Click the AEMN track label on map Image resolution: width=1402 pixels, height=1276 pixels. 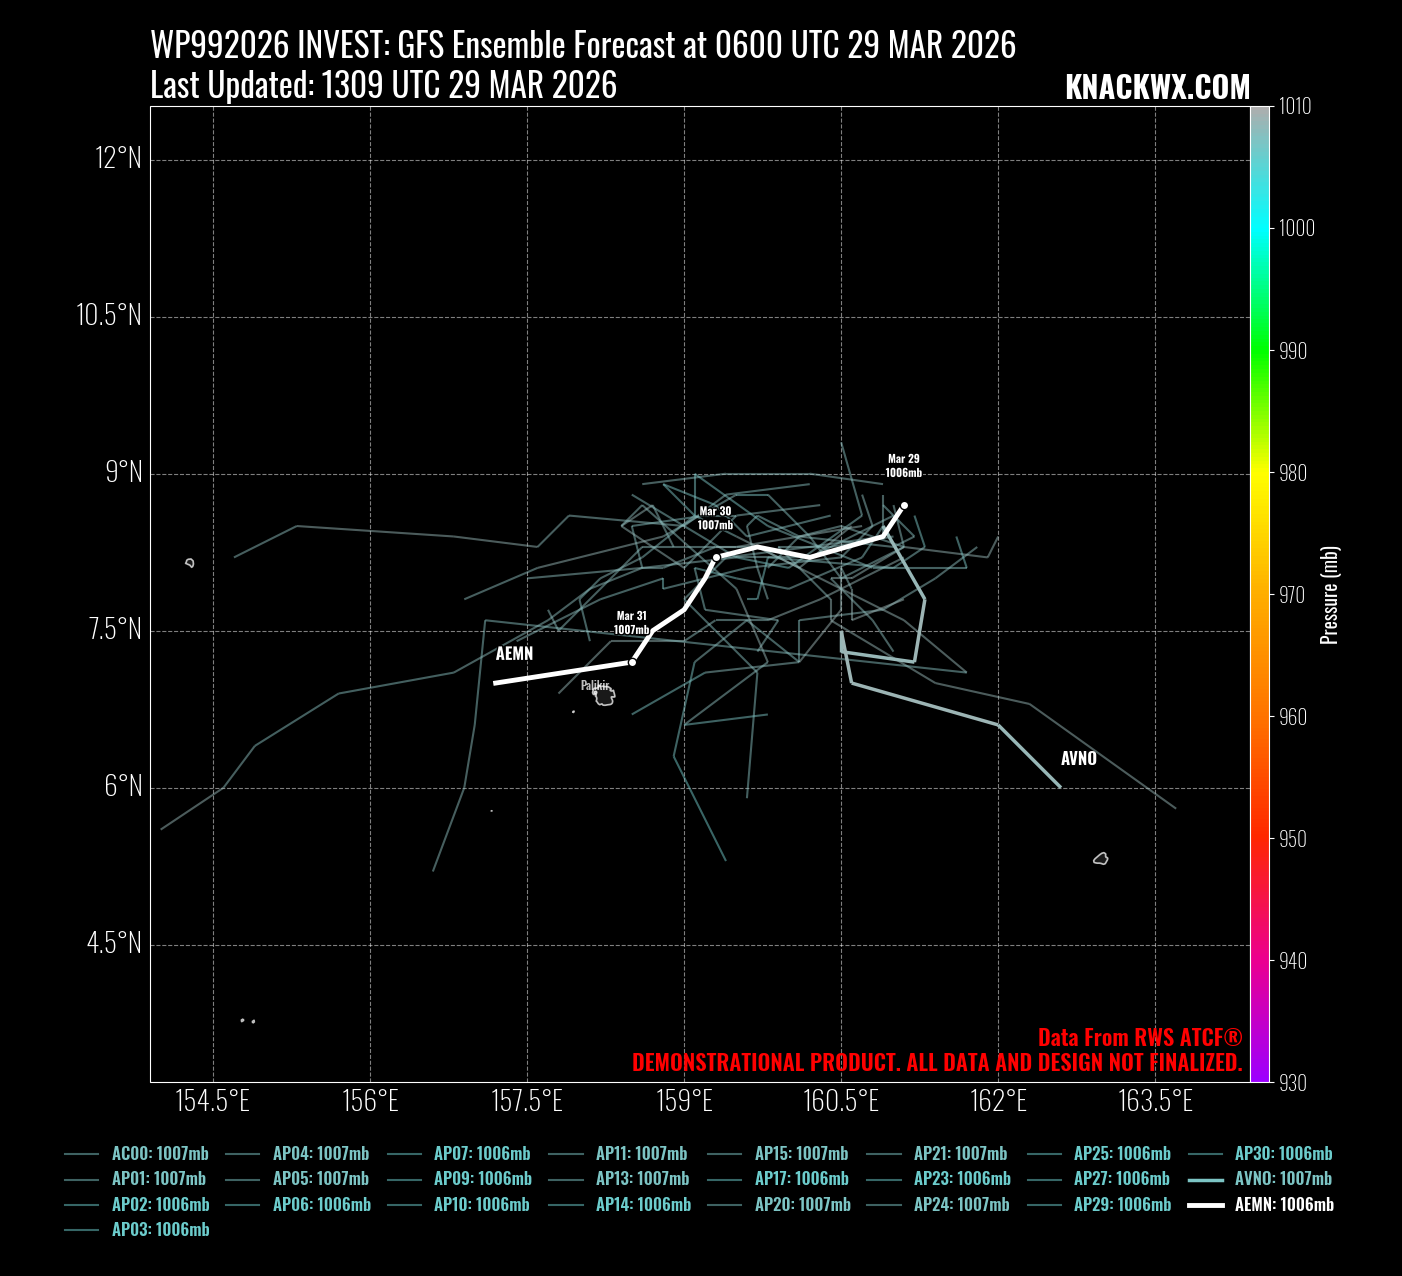514,654
